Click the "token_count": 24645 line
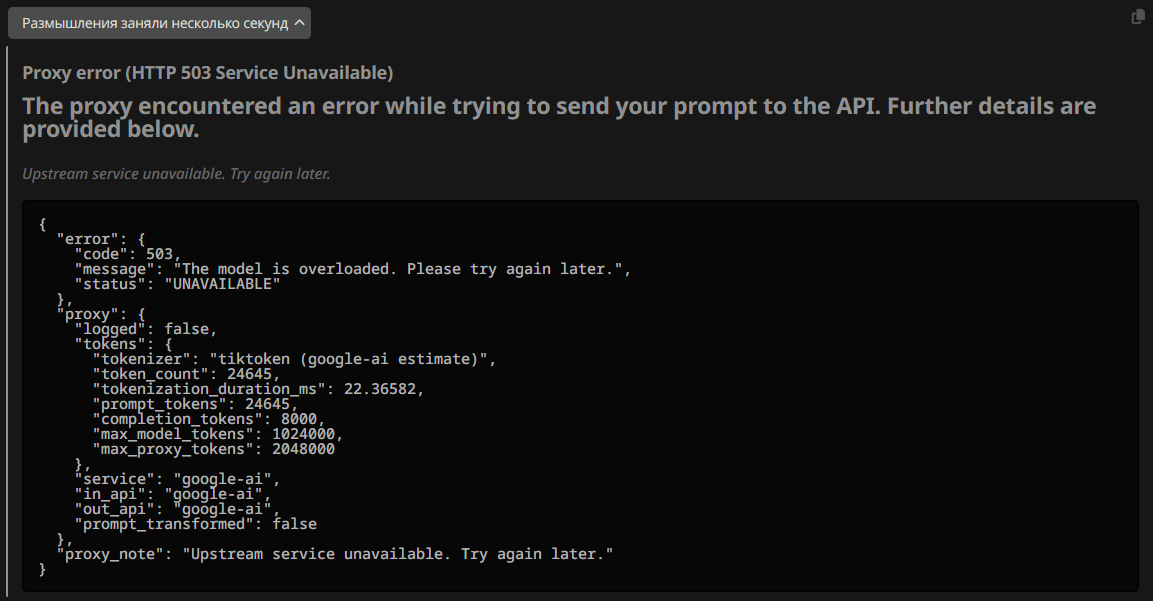 [186, 374]
